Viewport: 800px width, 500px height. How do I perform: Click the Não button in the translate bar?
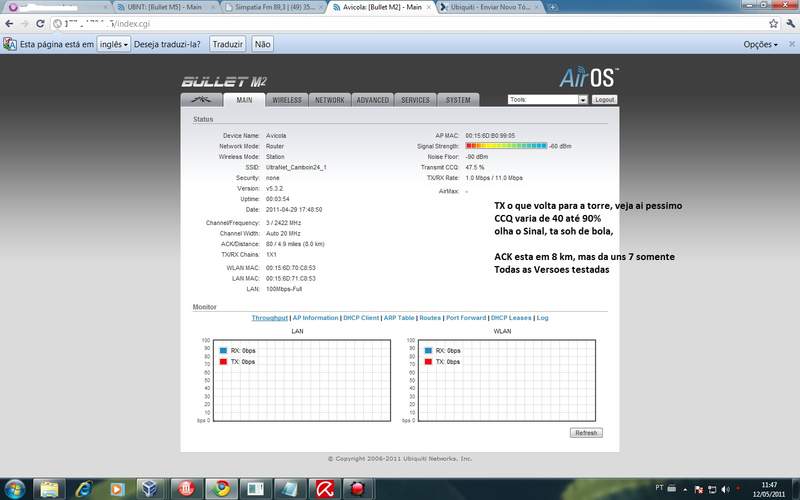click(262, 44)
